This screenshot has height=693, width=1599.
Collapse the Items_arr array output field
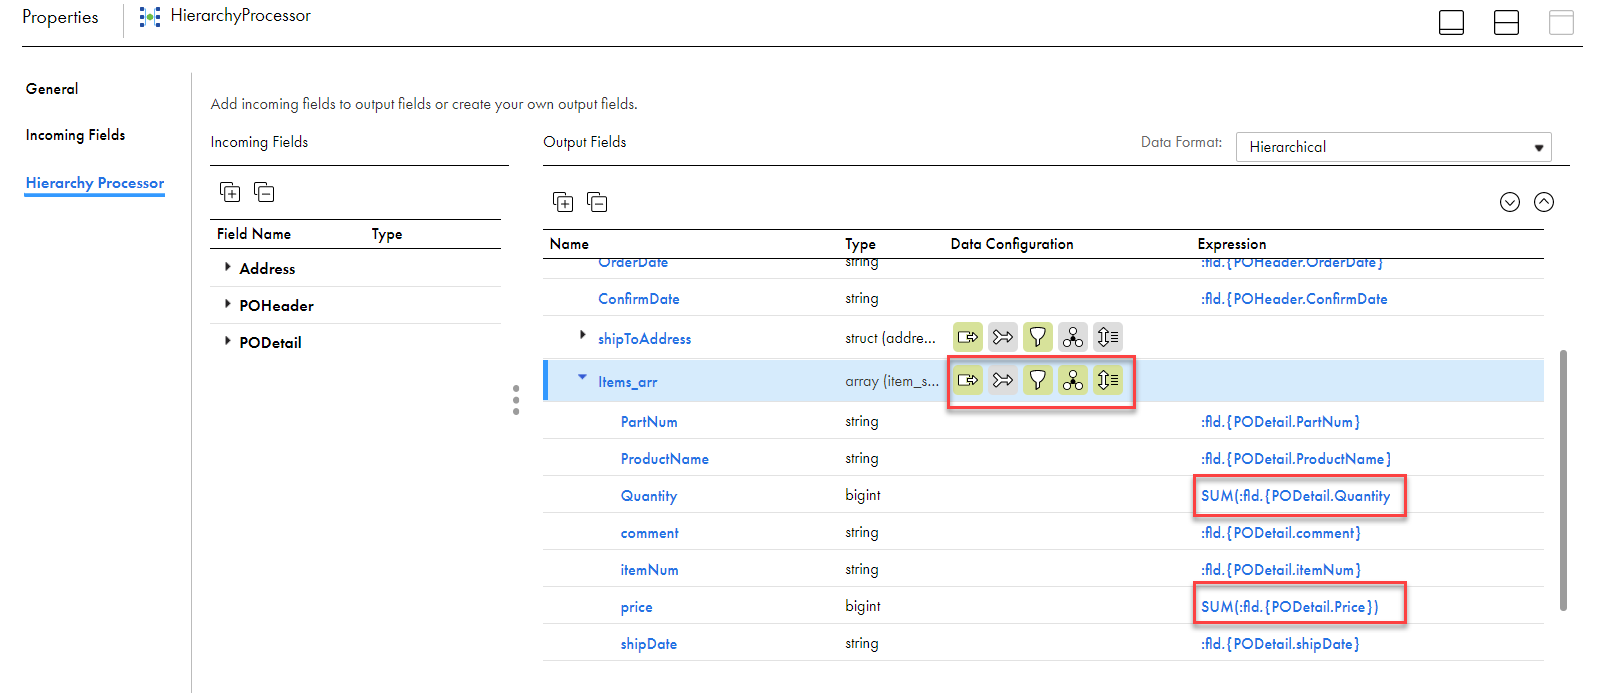[582, 377]
